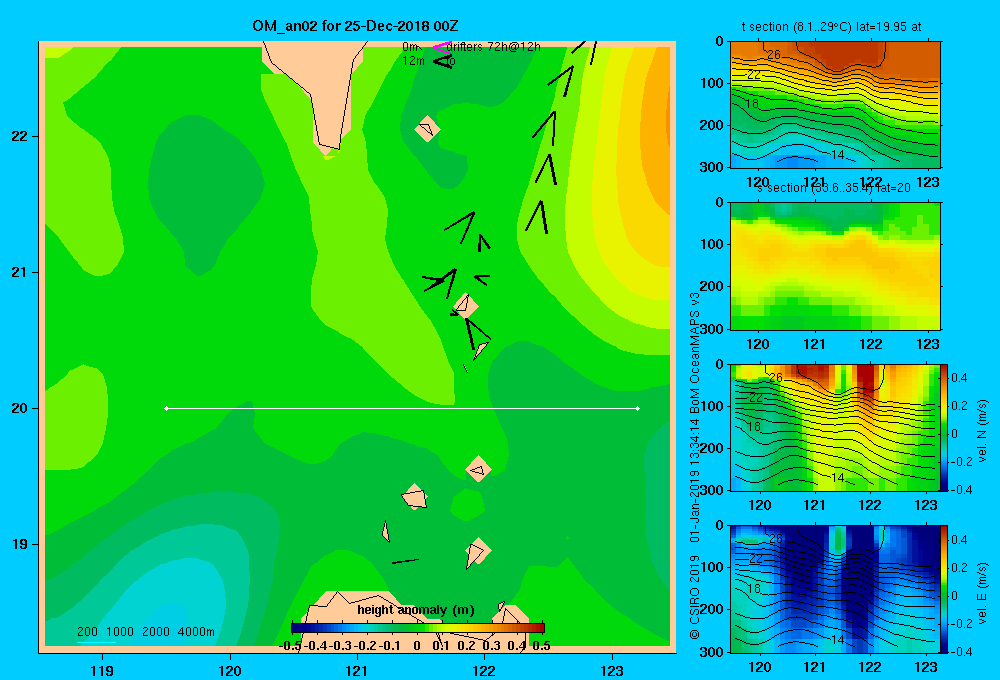Open the temperature section plot
1000x680 pixels.
coord(835,105)
